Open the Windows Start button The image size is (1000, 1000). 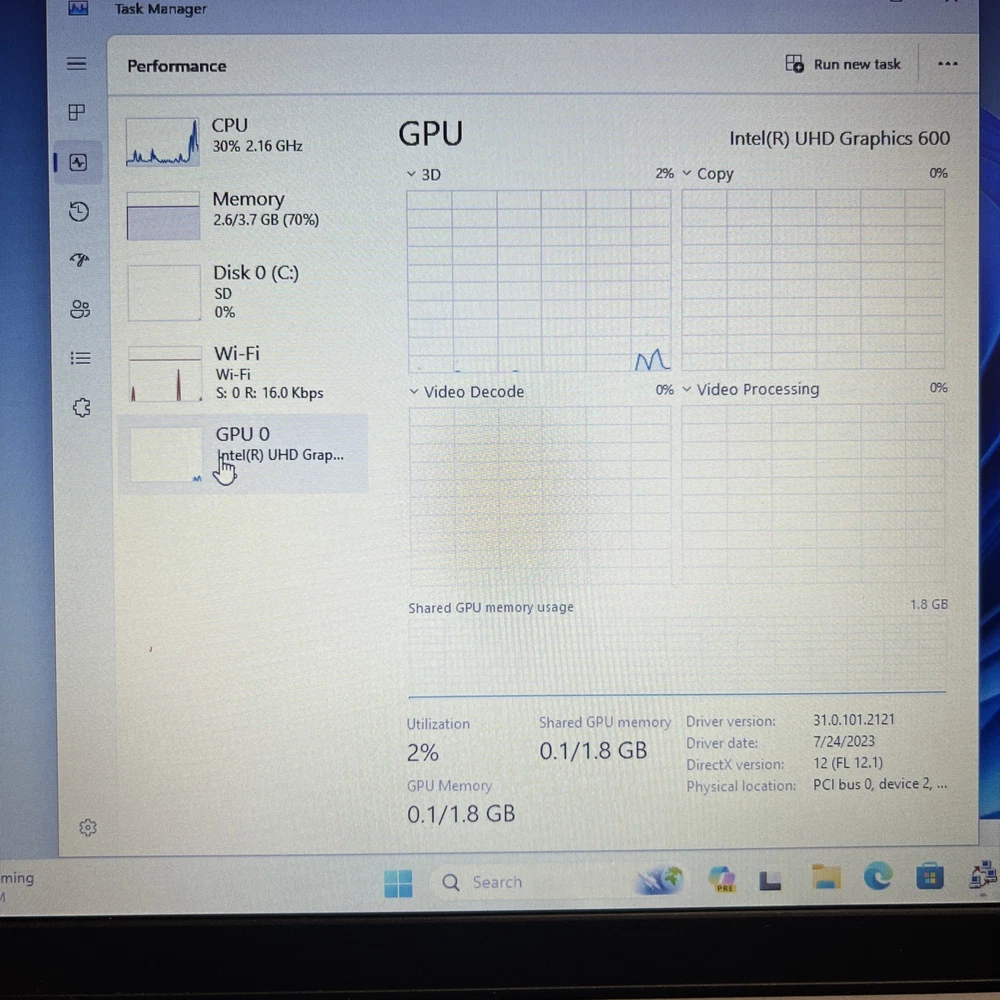point(398,883)
